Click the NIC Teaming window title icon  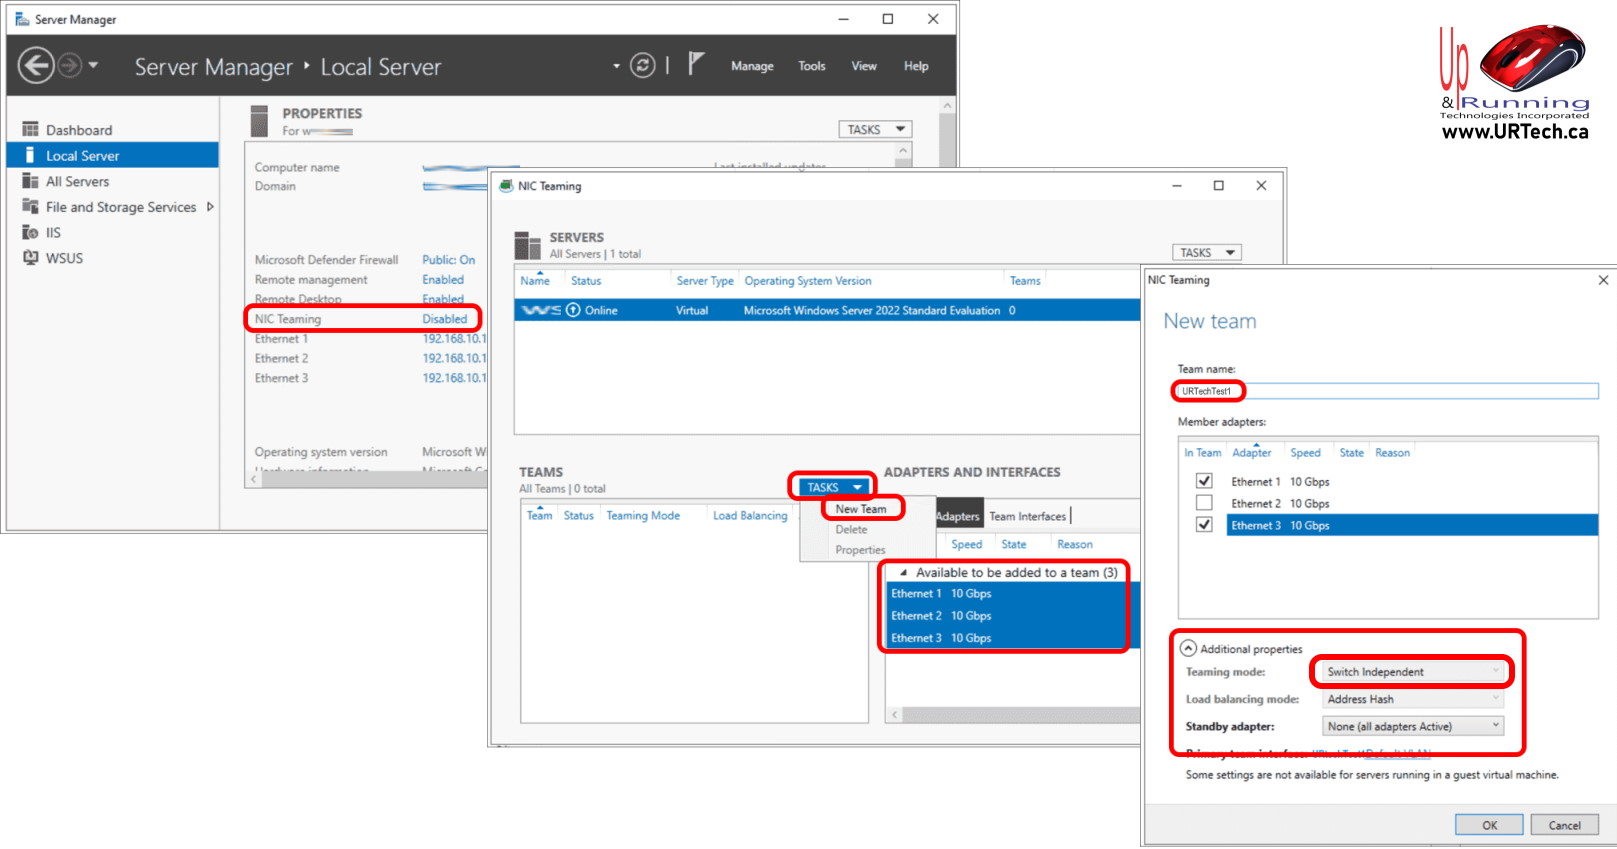(506, 186)
